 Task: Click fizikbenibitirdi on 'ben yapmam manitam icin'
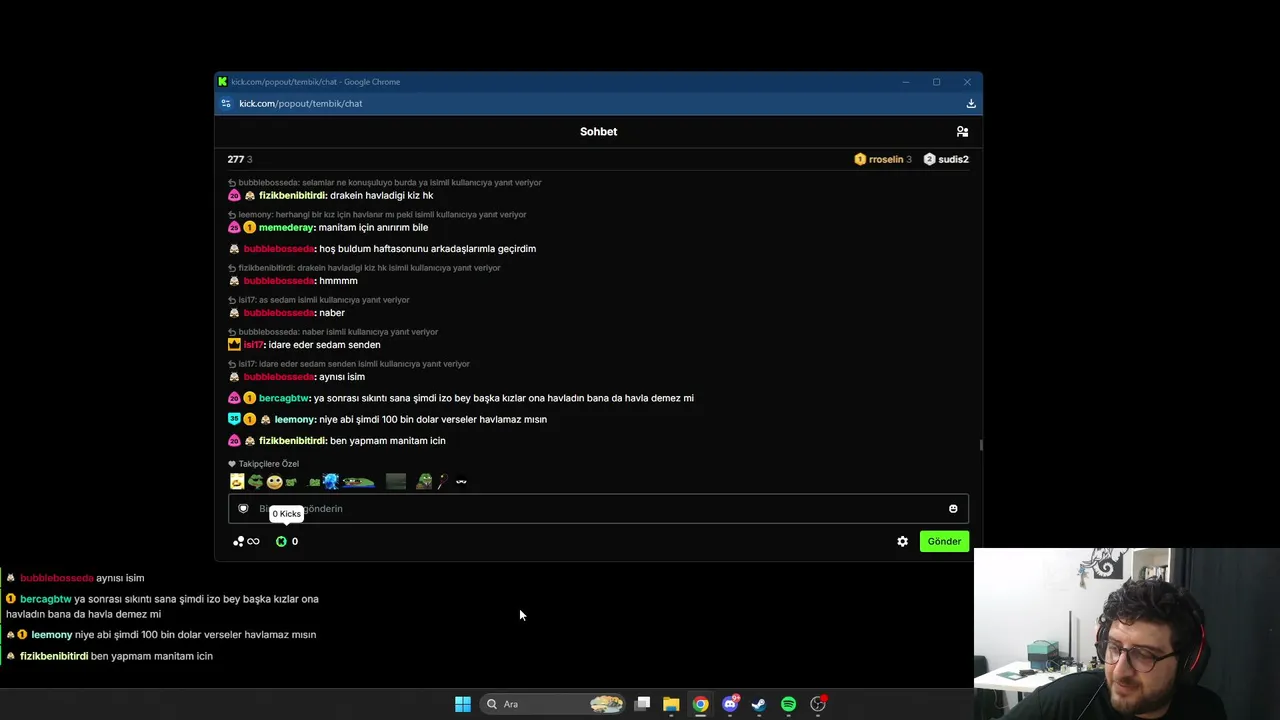pyautogui.click(x=292, y=441)
